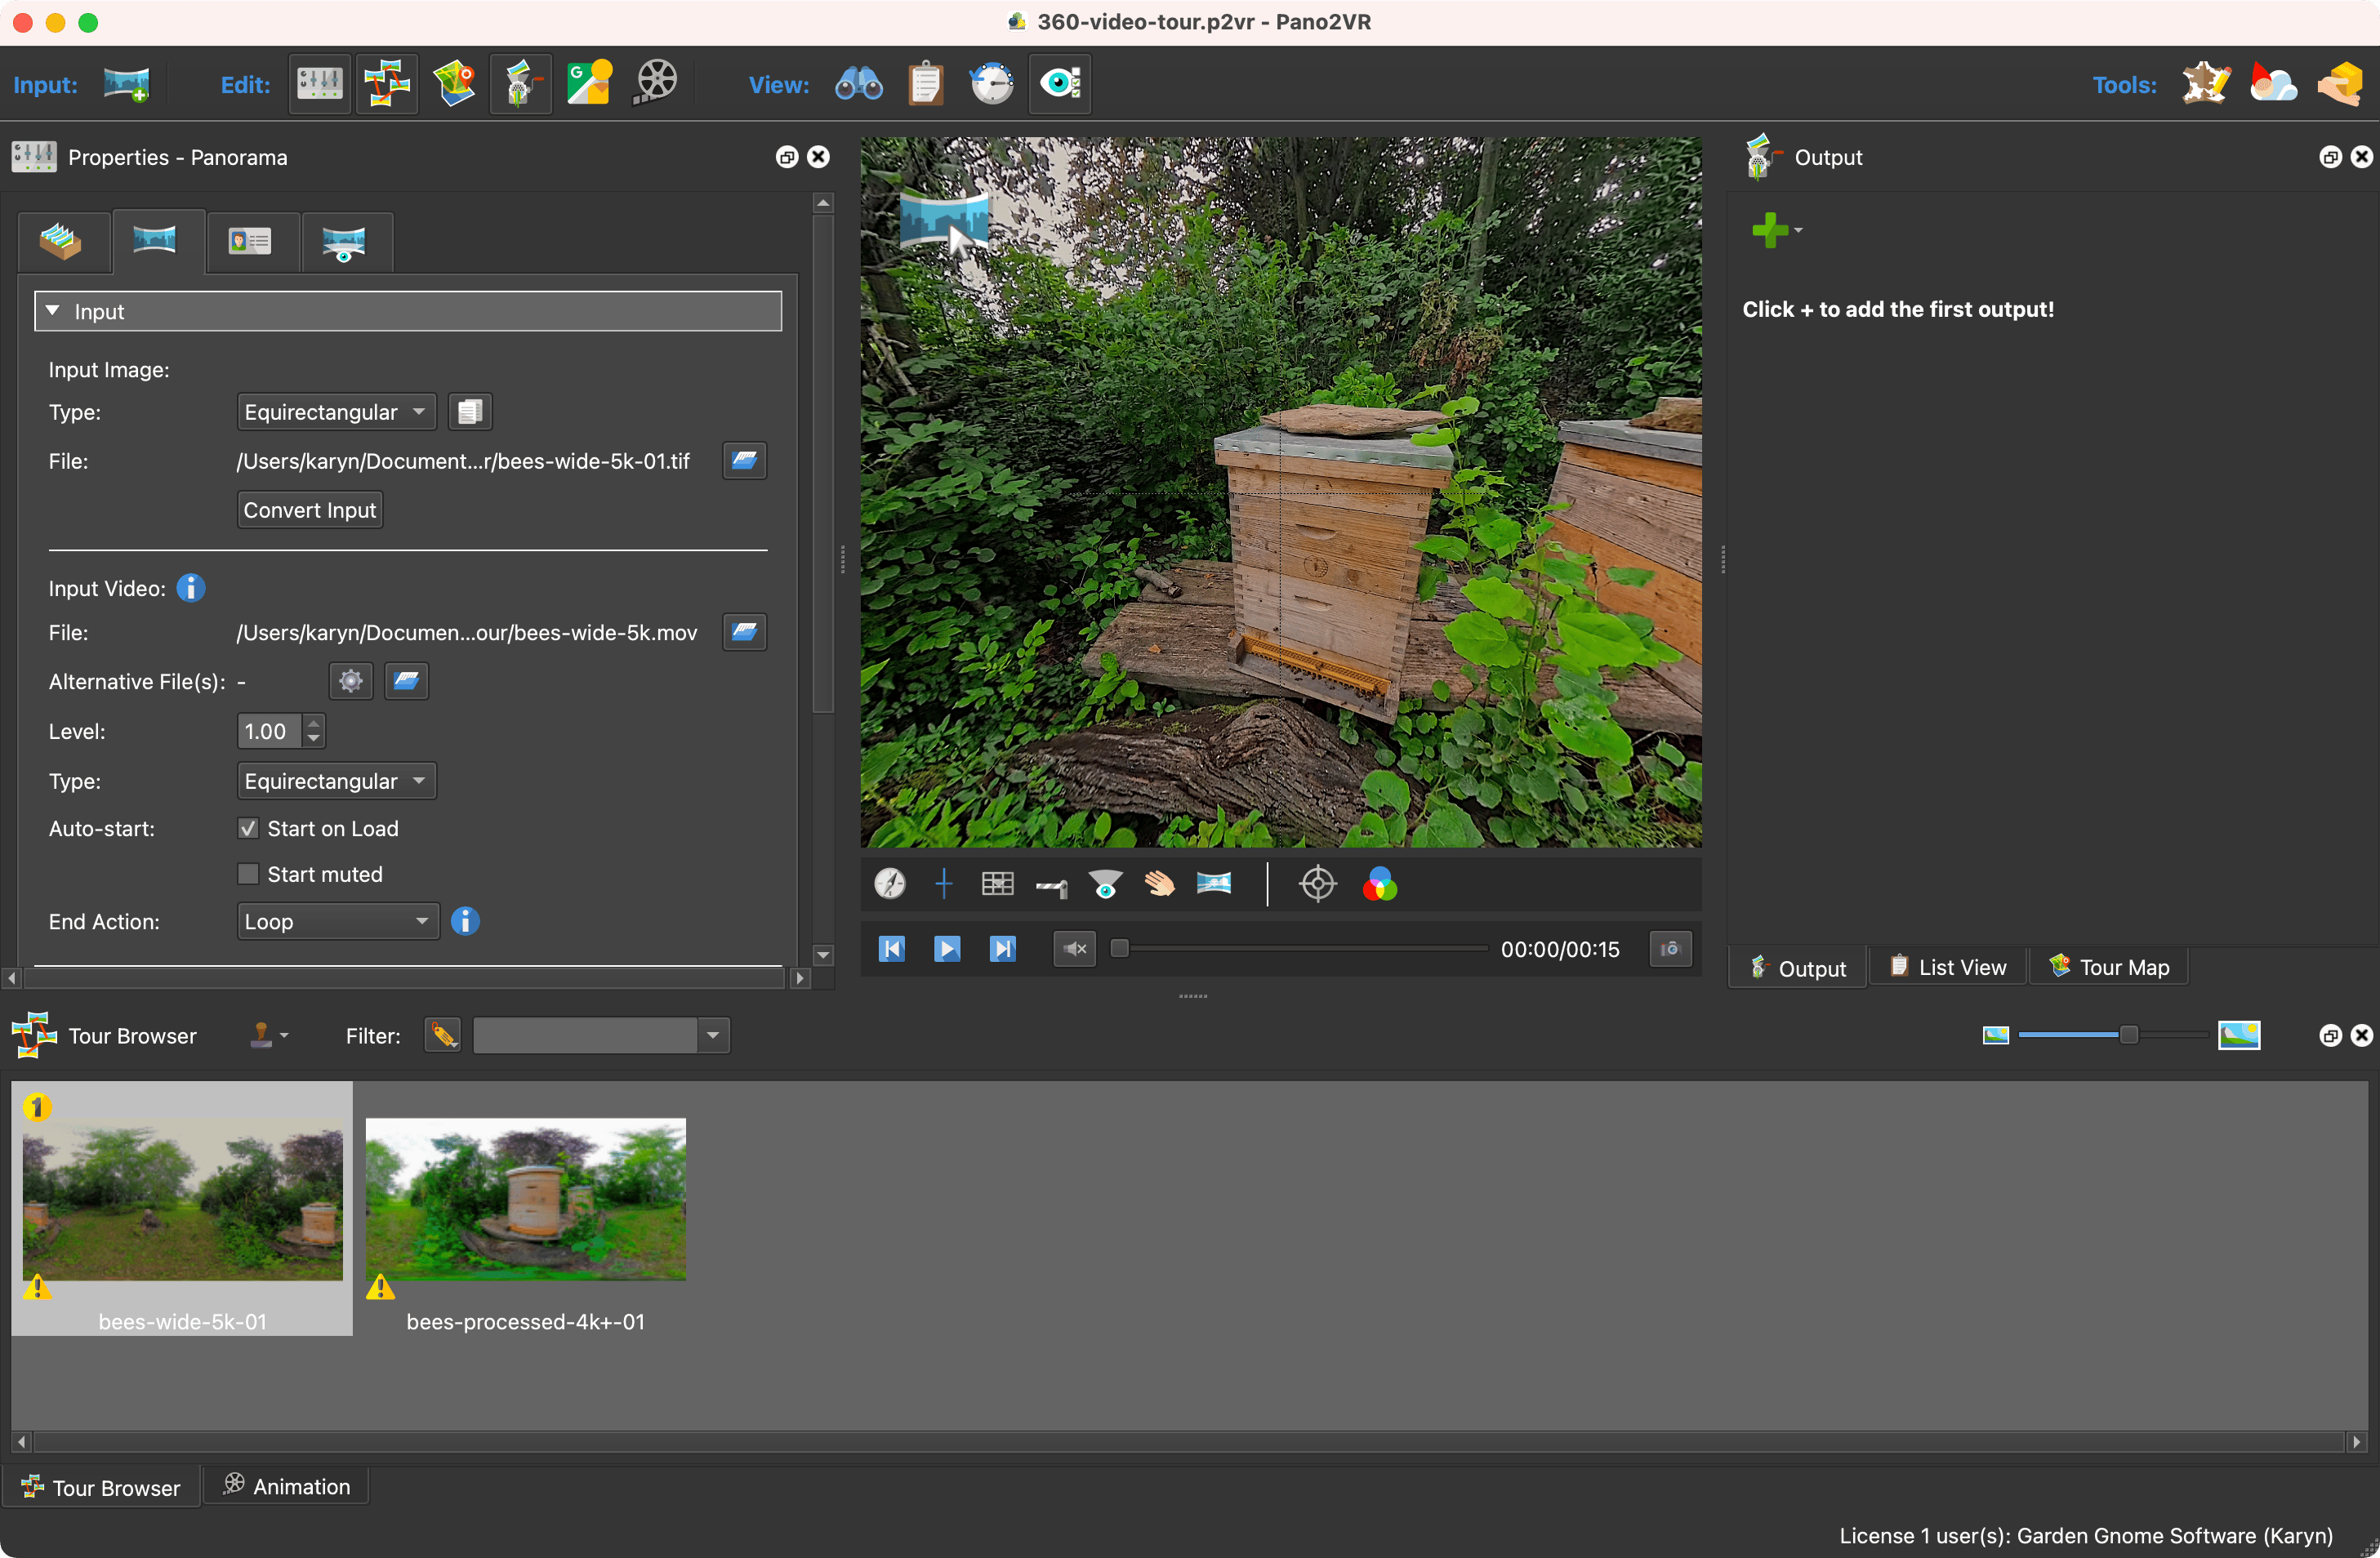Click the End Action info icon
The height and width of the screenshot is (1558, 2380).
465,922
